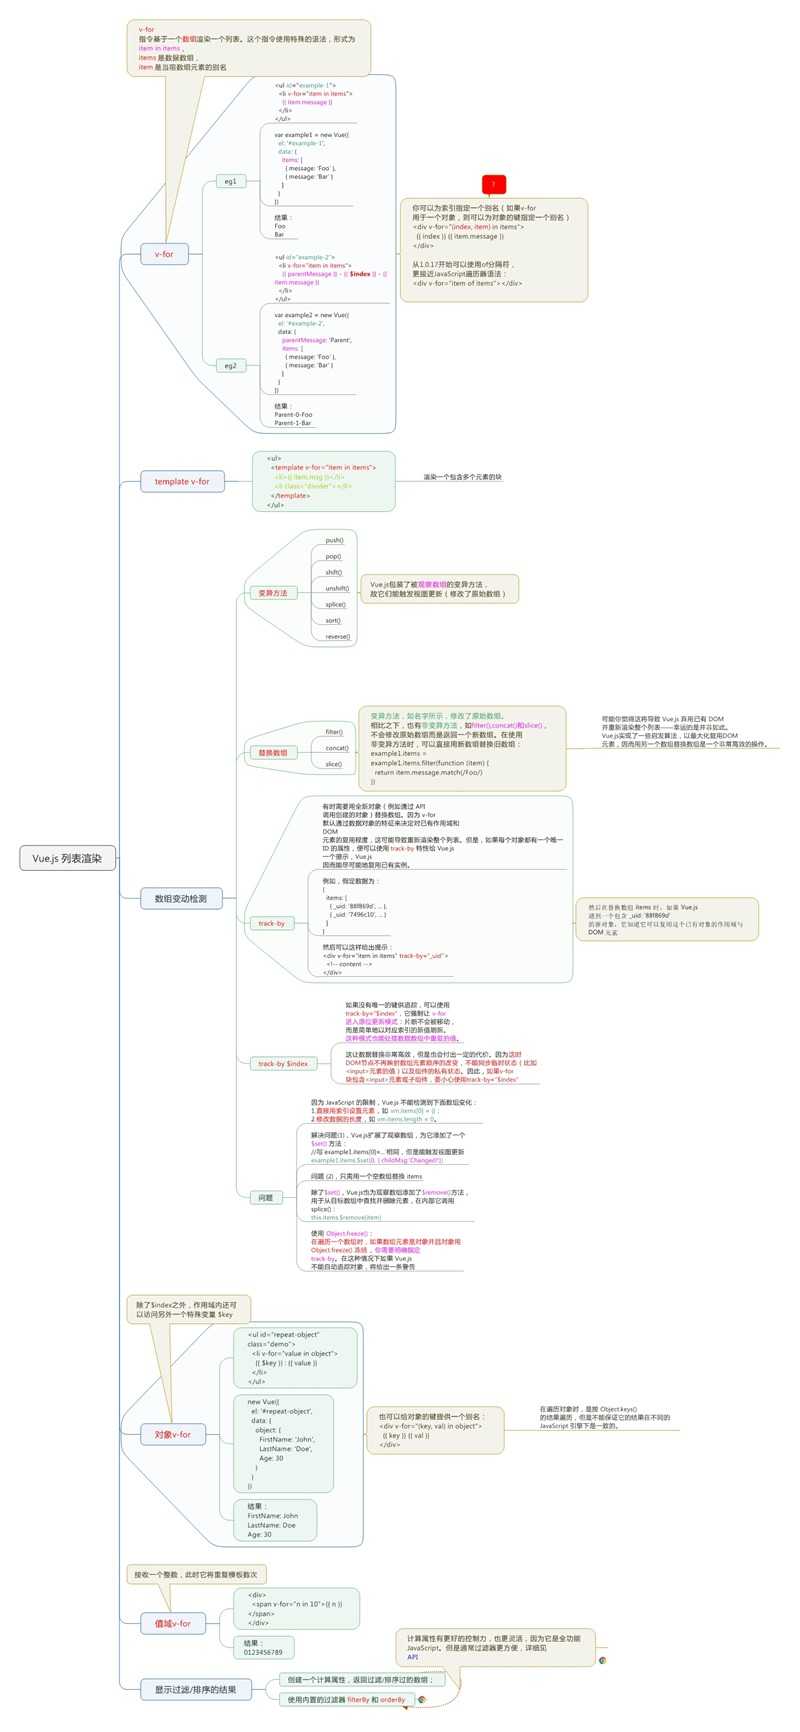This screenshot has height=1732, width=800.
Task: Select the root node Vue.js 列表渲染
Action: tap(68, 857)
